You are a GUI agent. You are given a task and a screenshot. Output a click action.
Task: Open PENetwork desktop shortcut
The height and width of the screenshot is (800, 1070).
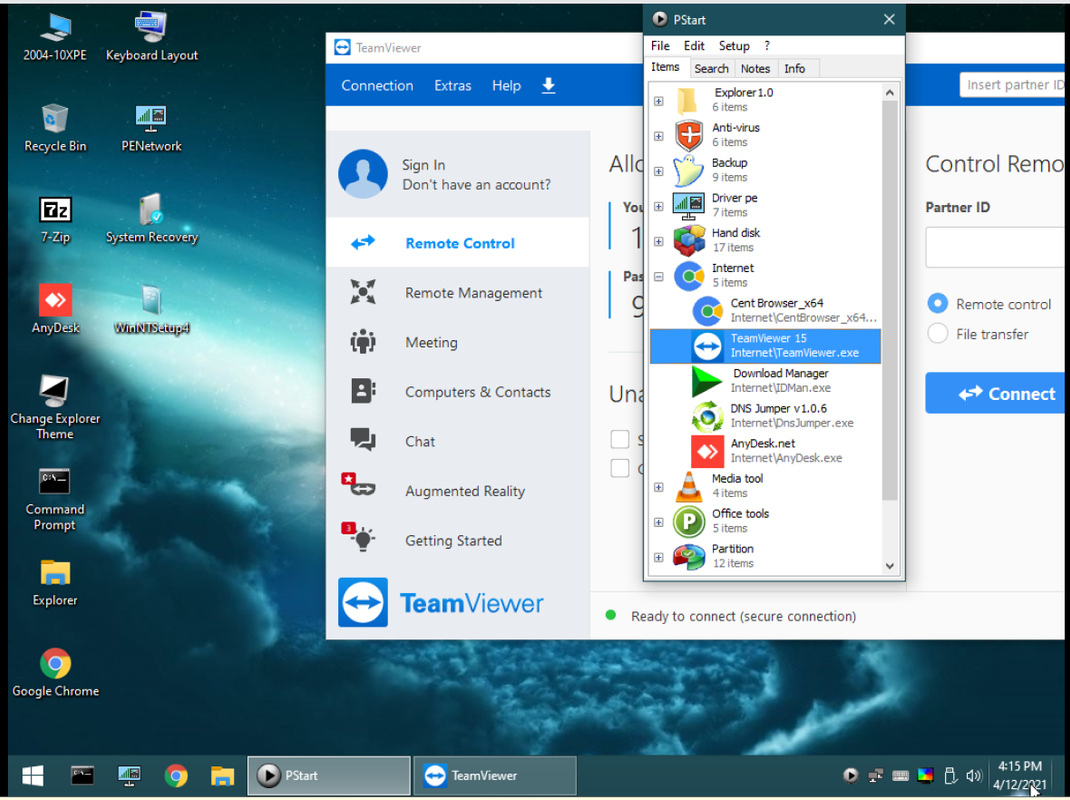click(x=151, y=128)
